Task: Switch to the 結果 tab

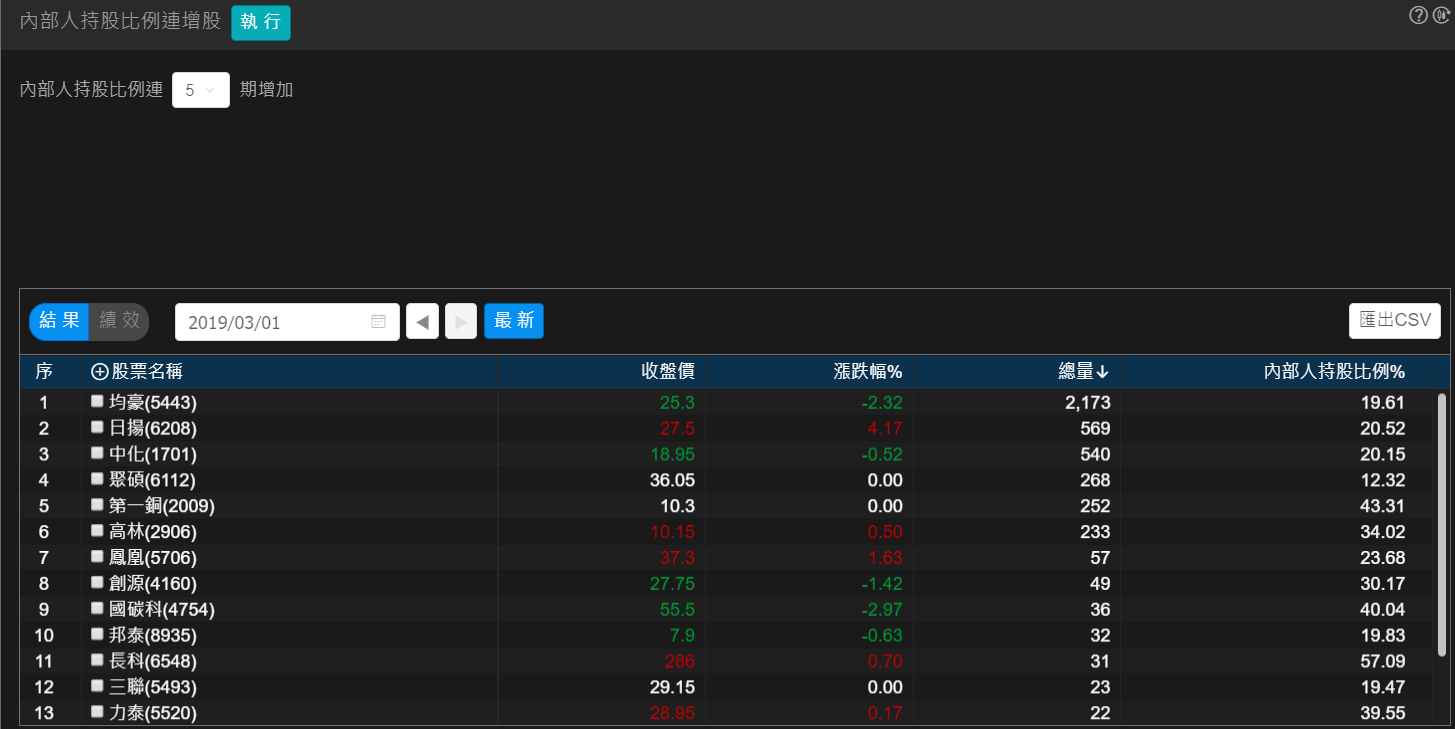Action: click(x=59, y=321)
